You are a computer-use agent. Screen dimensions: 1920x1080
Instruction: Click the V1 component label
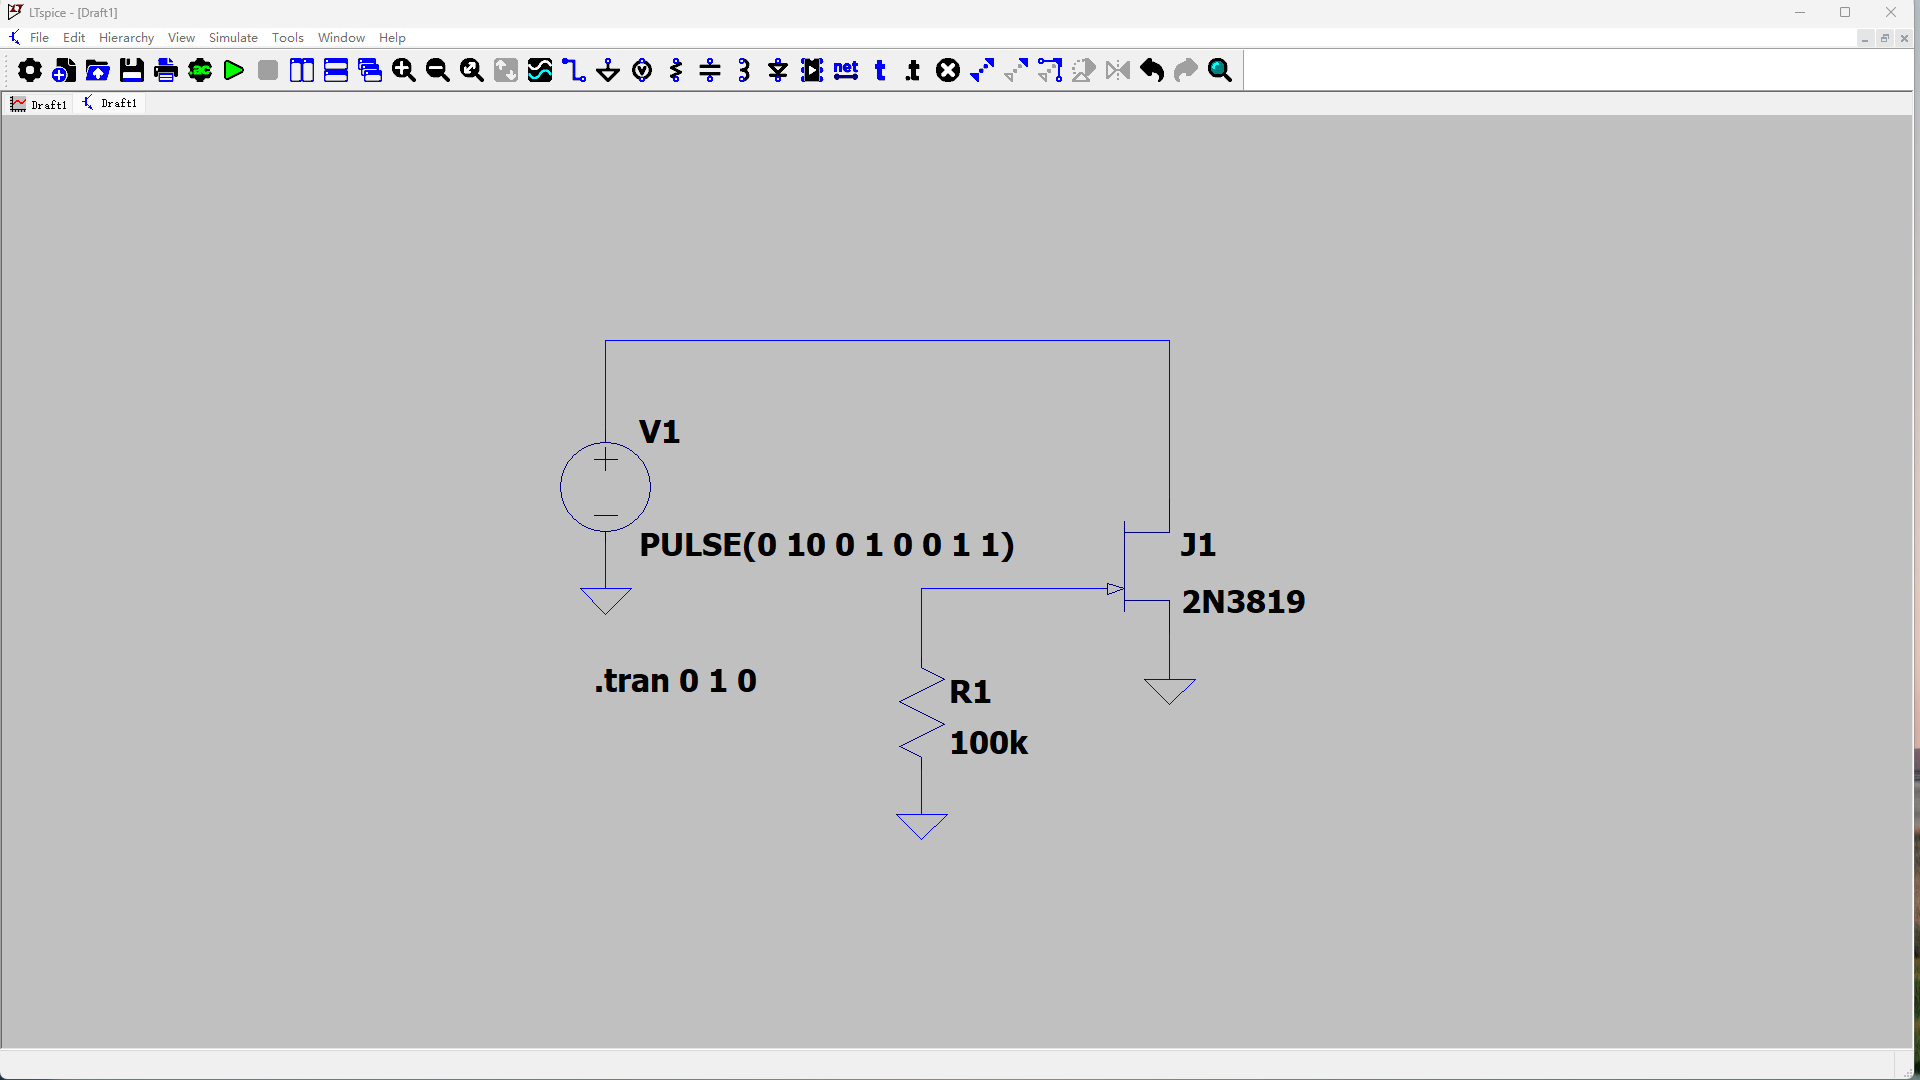(659, 432)
